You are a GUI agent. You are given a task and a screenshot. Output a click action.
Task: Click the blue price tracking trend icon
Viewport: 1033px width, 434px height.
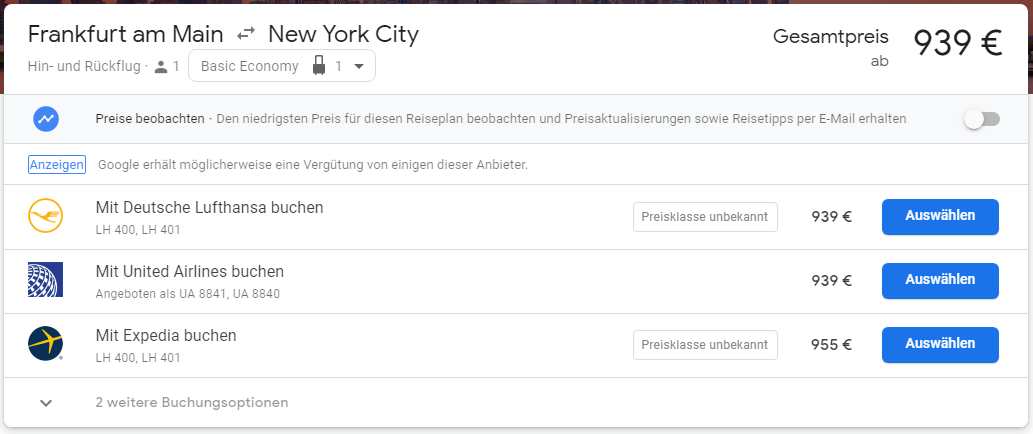[x=46, y=119]
